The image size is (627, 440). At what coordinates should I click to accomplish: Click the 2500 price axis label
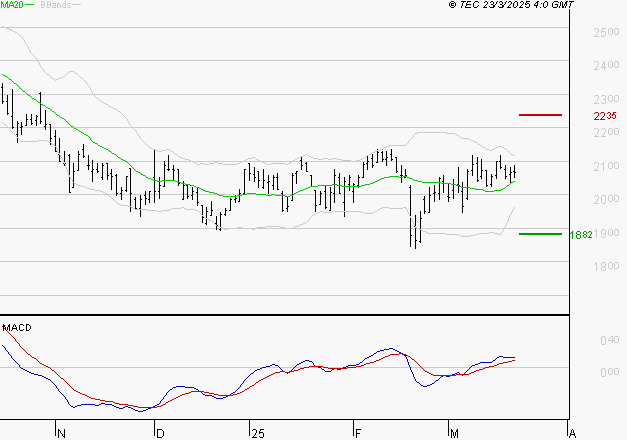coord(606,33)
